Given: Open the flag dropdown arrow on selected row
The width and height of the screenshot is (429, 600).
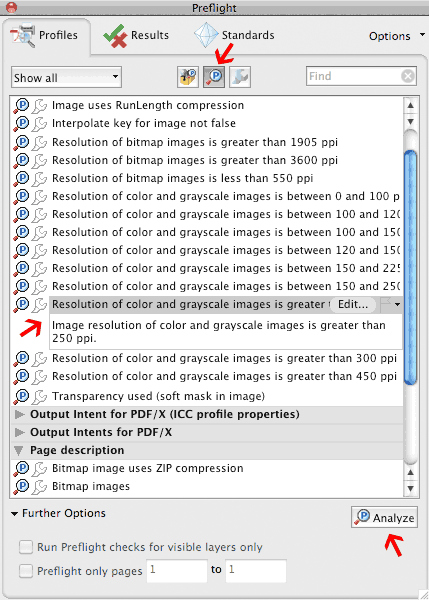Looking at the screenshot, I should click(397, 305).
